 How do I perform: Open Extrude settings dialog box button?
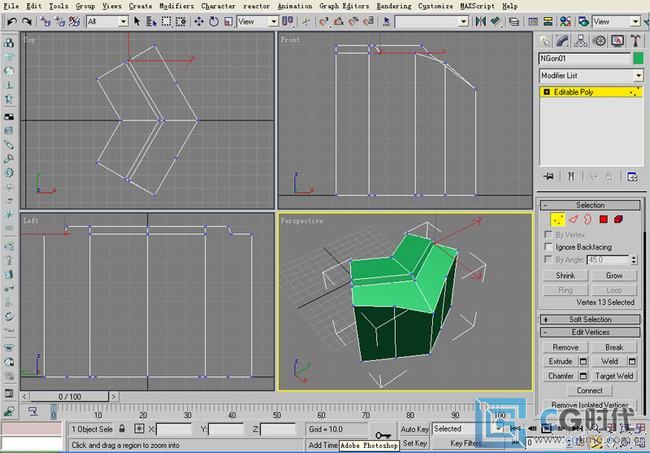coord(583,362)
